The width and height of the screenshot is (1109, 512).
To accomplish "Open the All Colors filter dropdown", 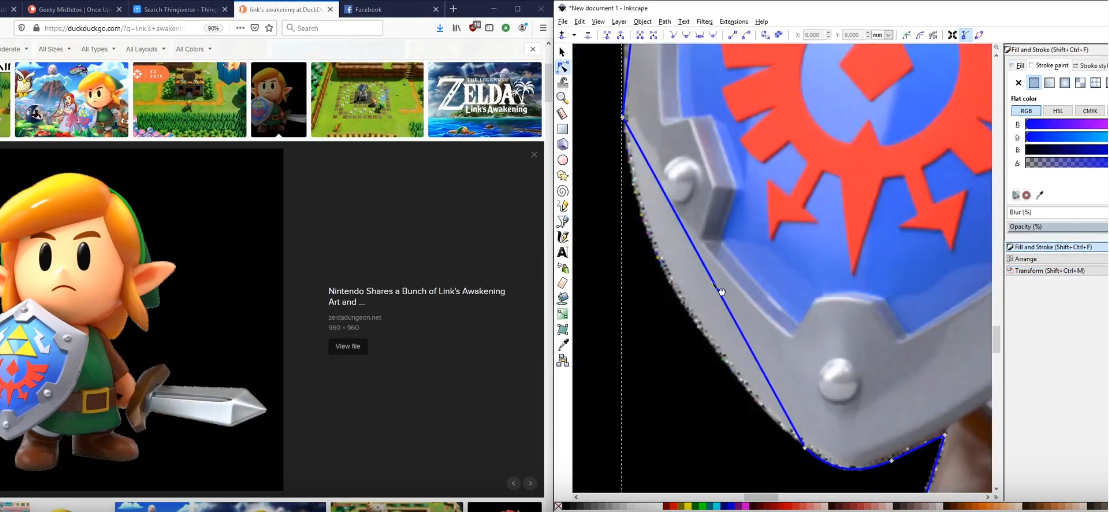I will [192, 50].
